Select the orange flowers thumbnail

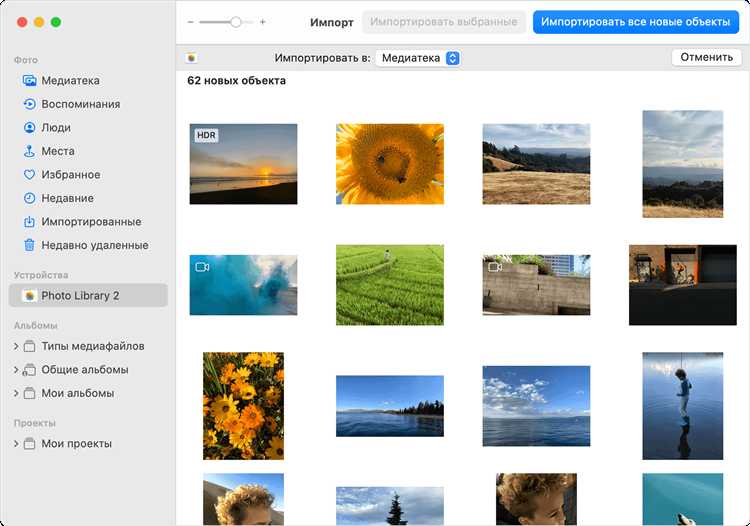coord(243,406)
